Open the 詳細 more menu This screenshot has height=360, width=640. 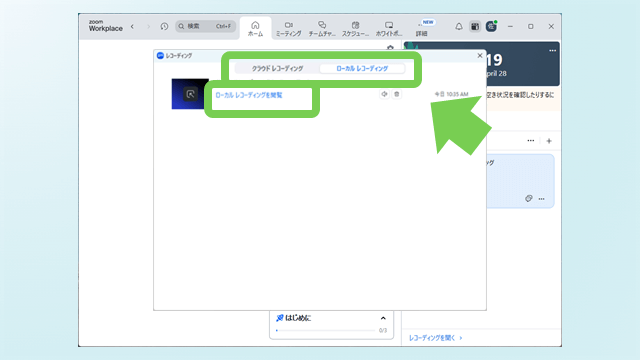click(422, 29)
